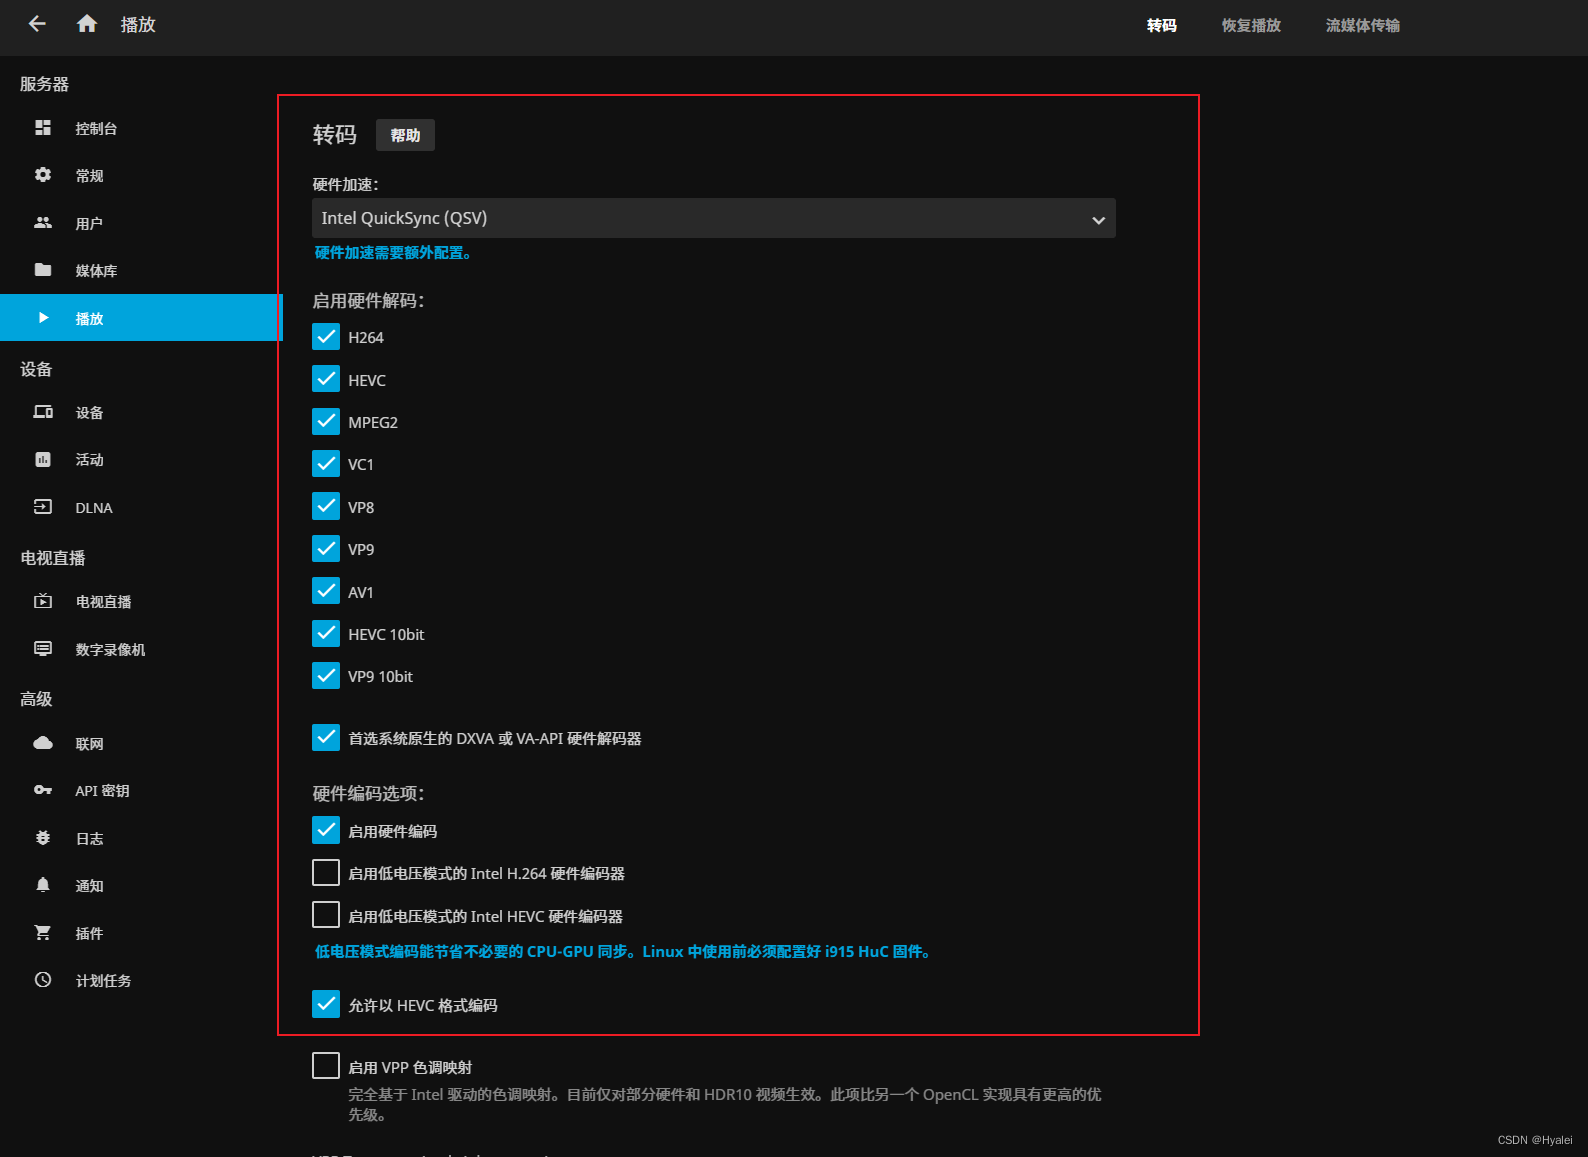Toggle AV1 decoding checkbox
Viewport: 1588px width, 1157px height.
326,591
